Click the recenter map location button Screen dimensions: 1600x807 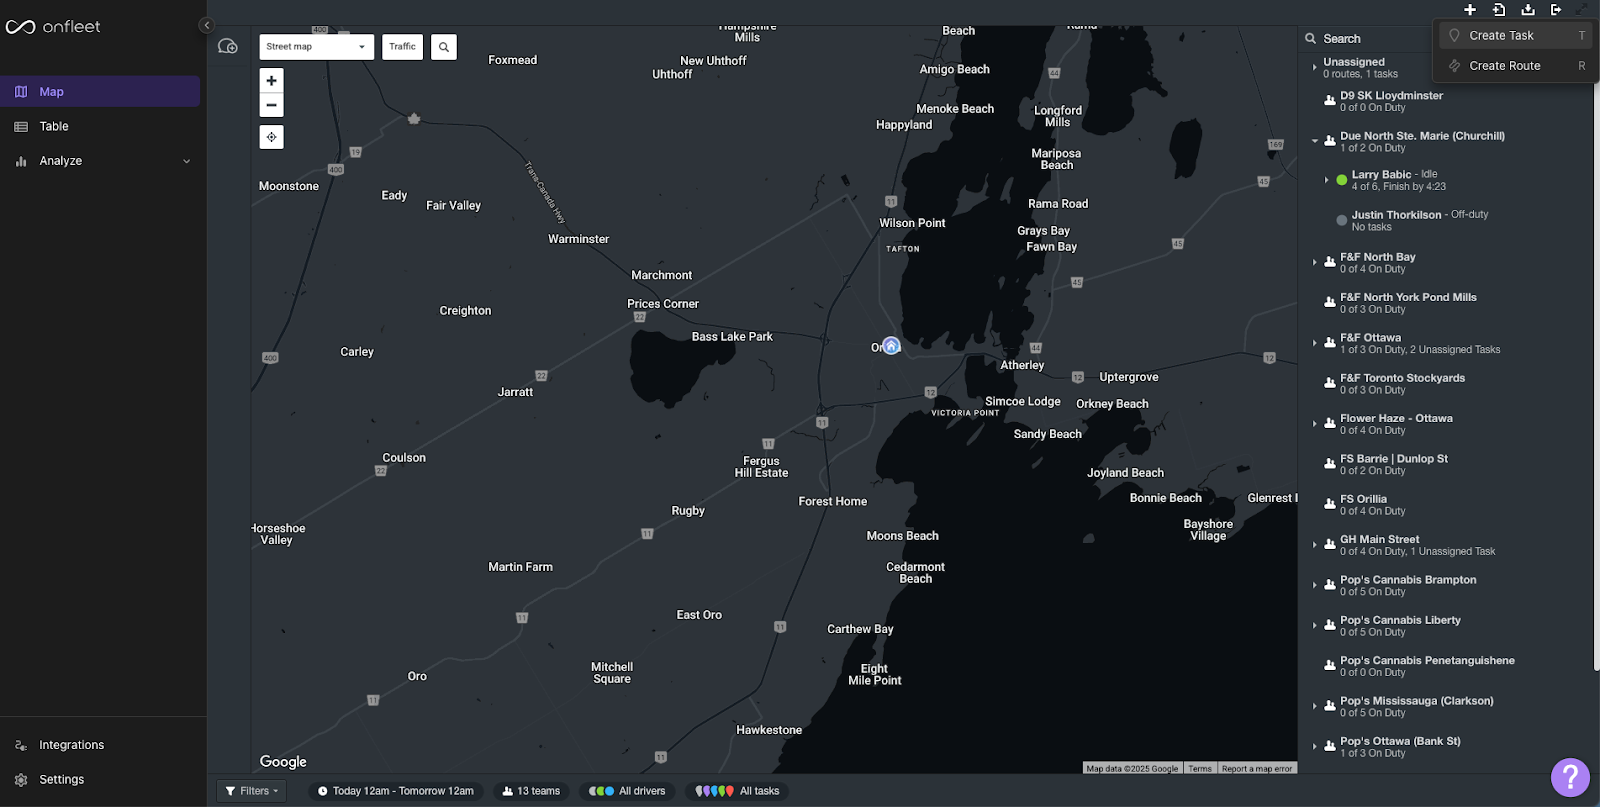[x=271, y=137]
